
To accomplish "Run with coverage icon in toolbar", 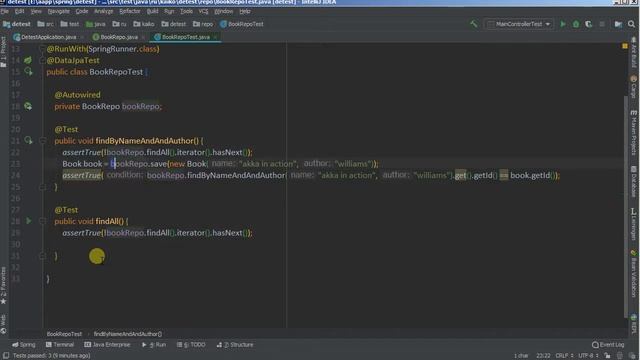I will pos(588,24).
